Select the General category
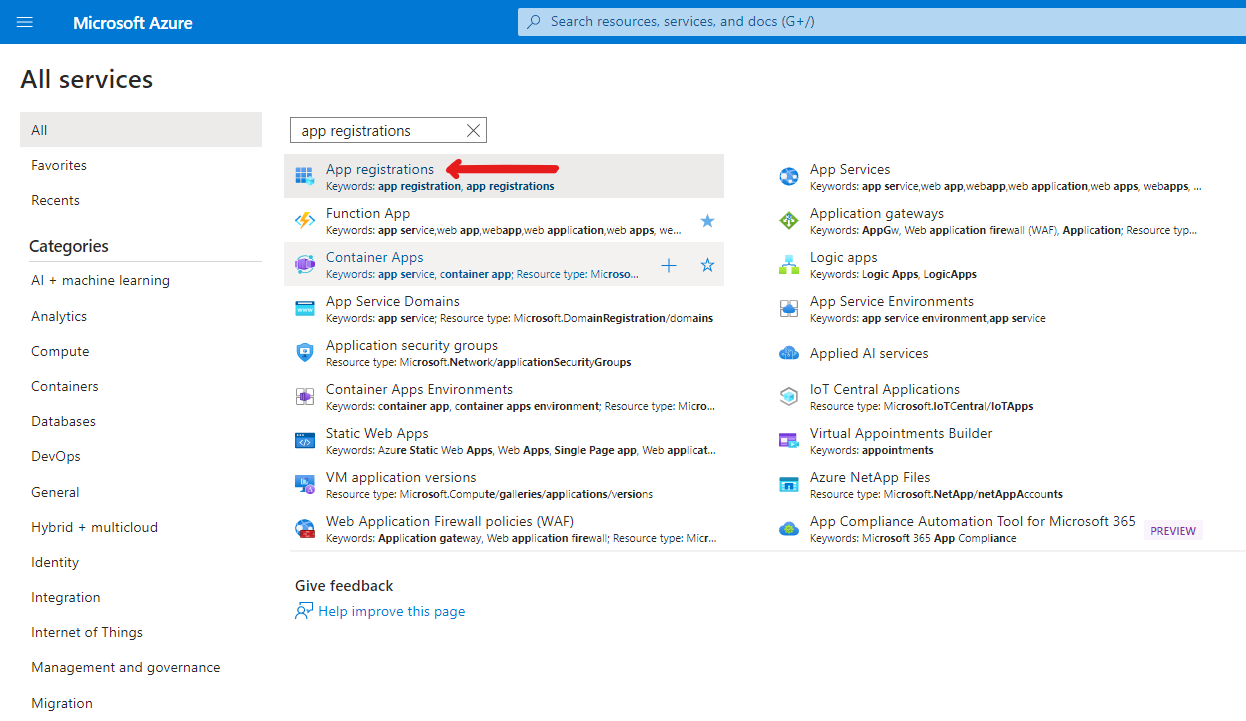The height and width of the screenshot is (721, 1246). point(55,492)
